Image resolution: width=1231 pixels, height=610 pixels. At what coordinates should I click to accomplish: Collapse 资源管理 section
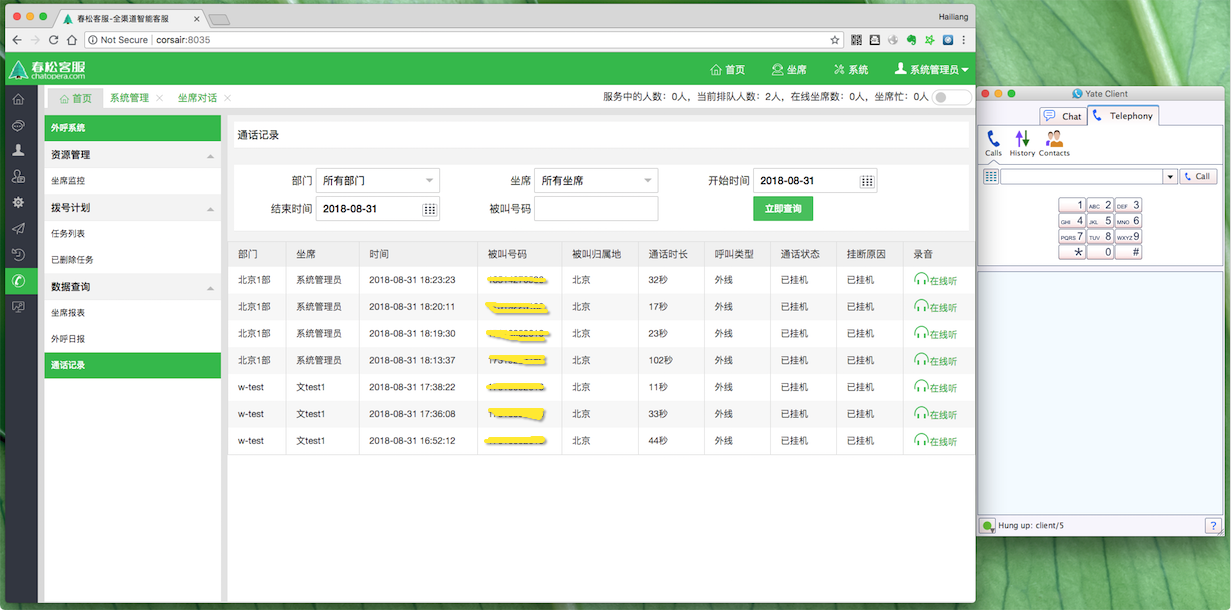coord(210,156)
